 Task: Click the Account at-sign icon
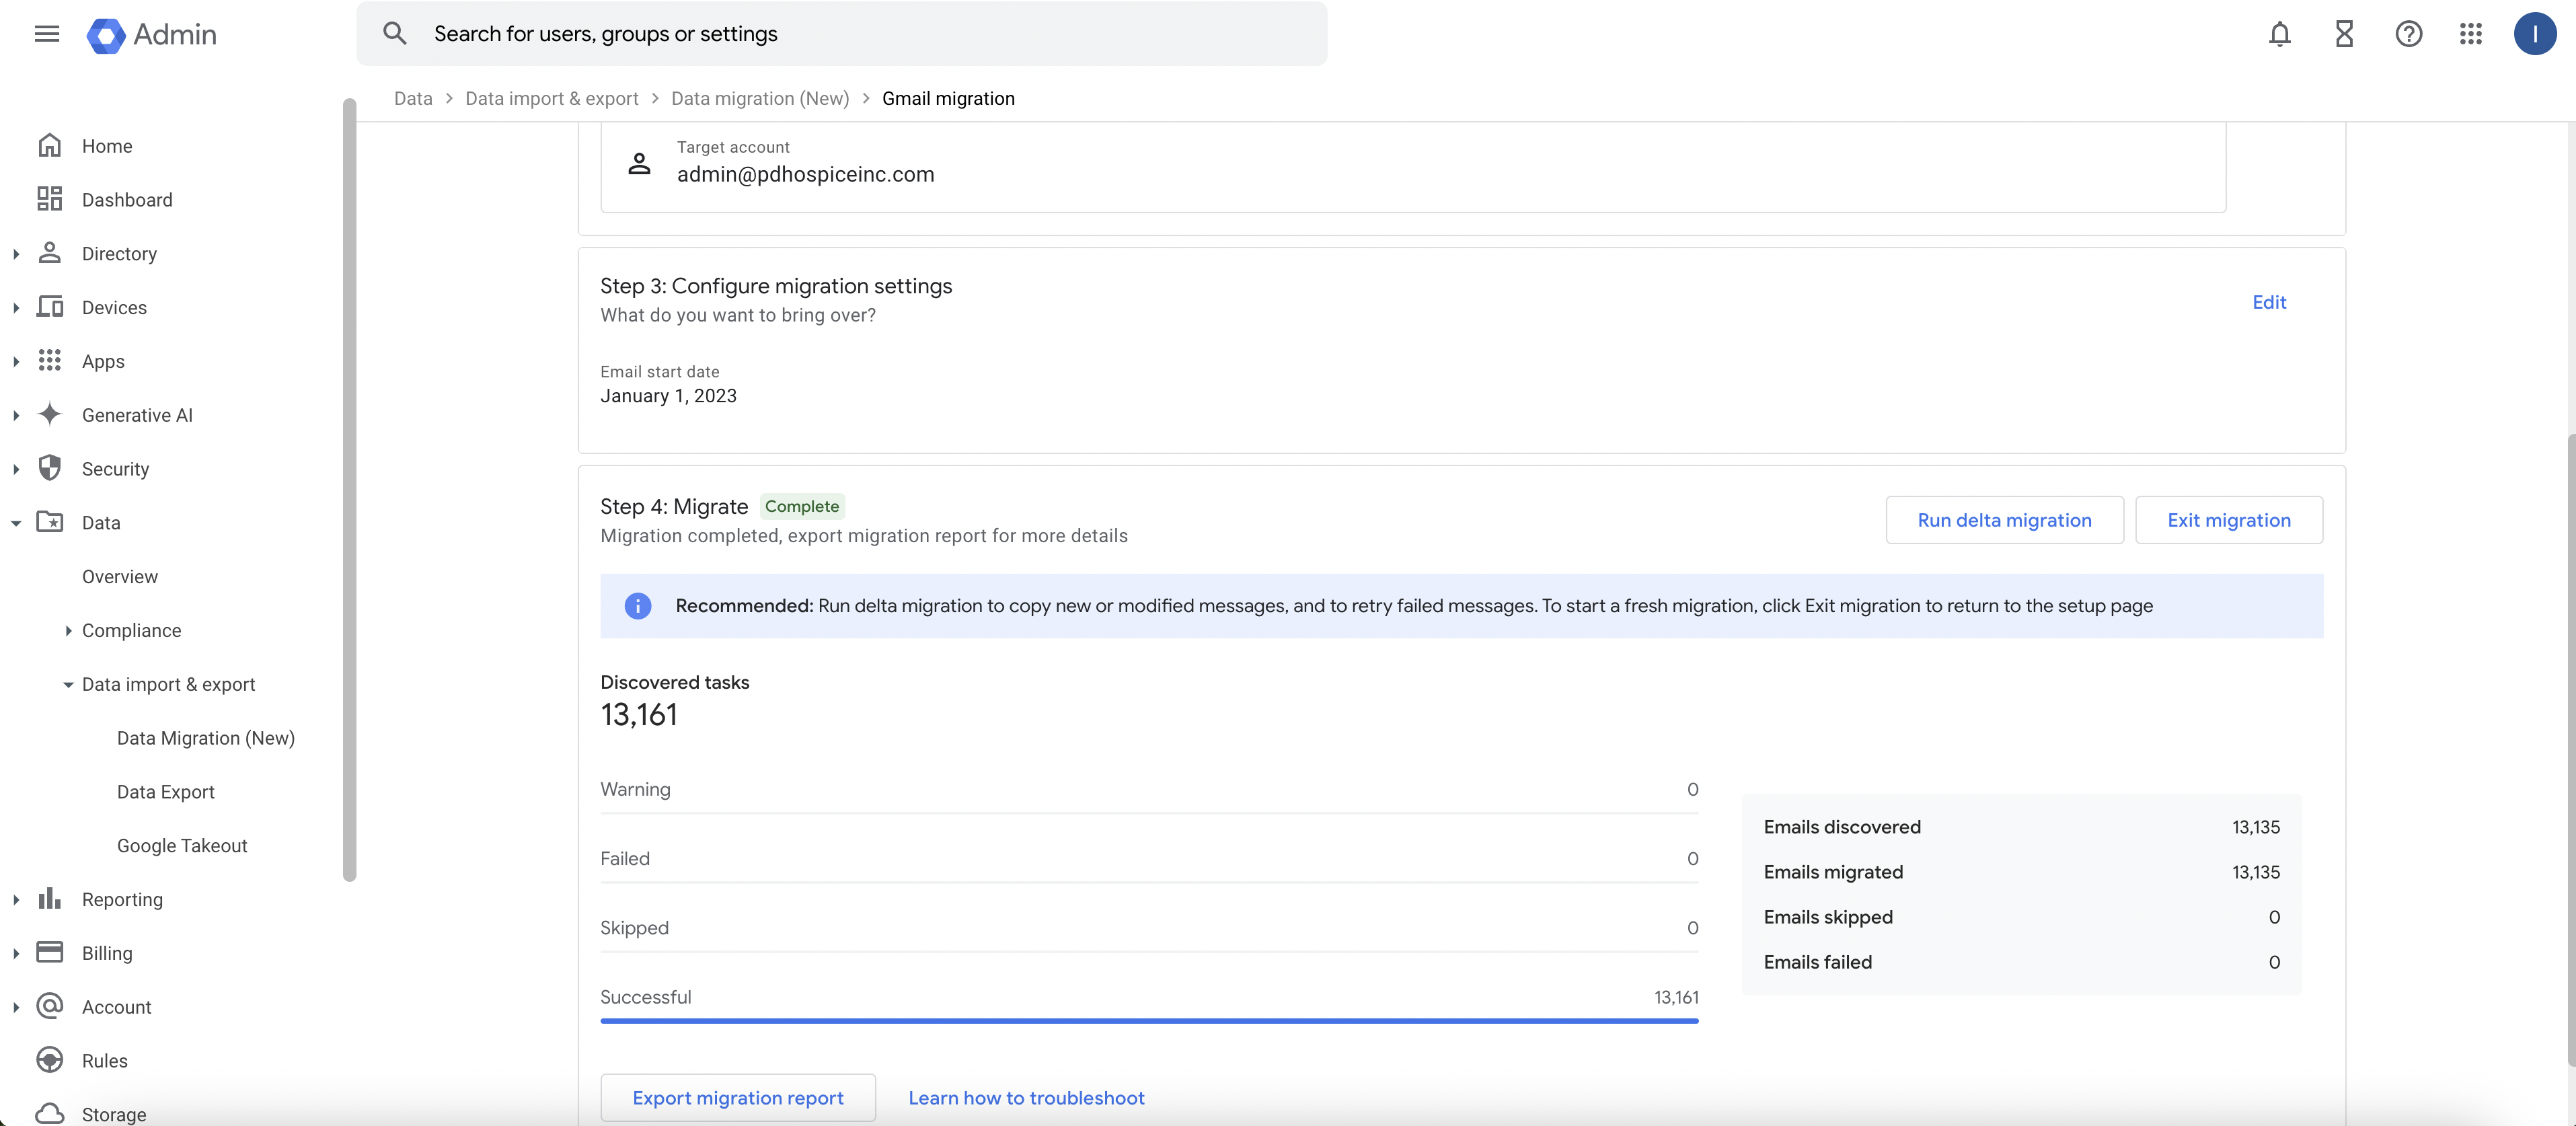click(x=50, y=1006)
